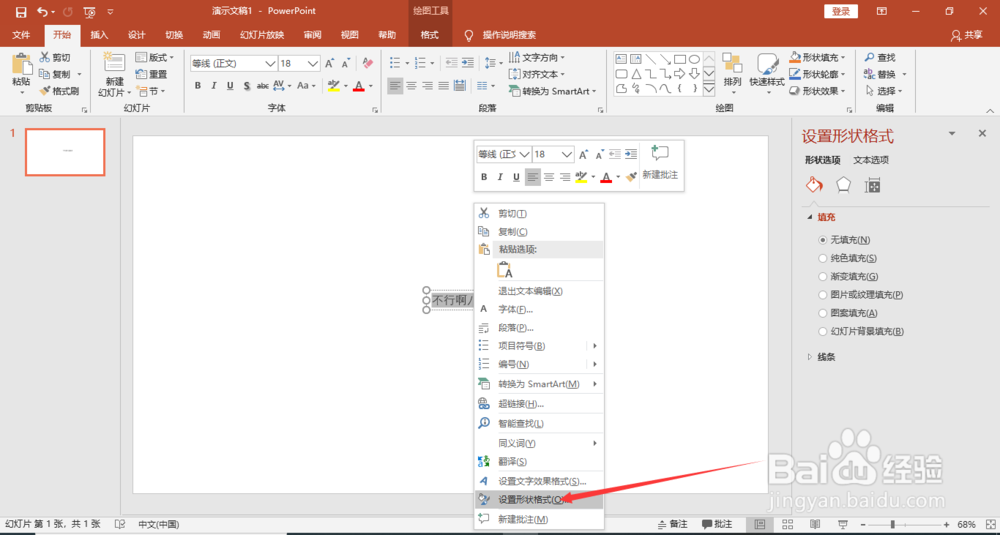Click the Sign in (登录) button
Screen dimensions: 1000x535
841,11
